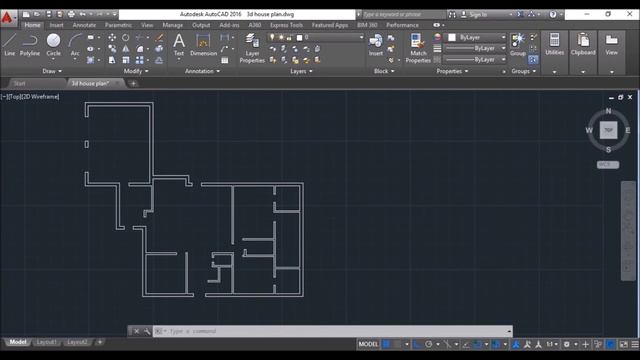Expand the Block panel

[x=384, y=71]
